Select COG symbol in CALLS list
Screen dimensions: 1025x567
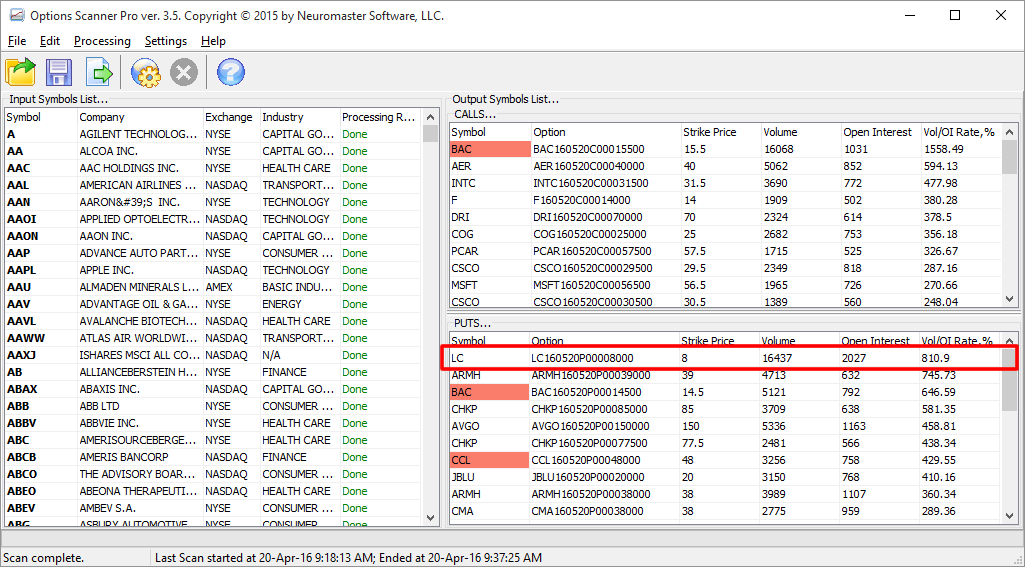click(462, 234)
